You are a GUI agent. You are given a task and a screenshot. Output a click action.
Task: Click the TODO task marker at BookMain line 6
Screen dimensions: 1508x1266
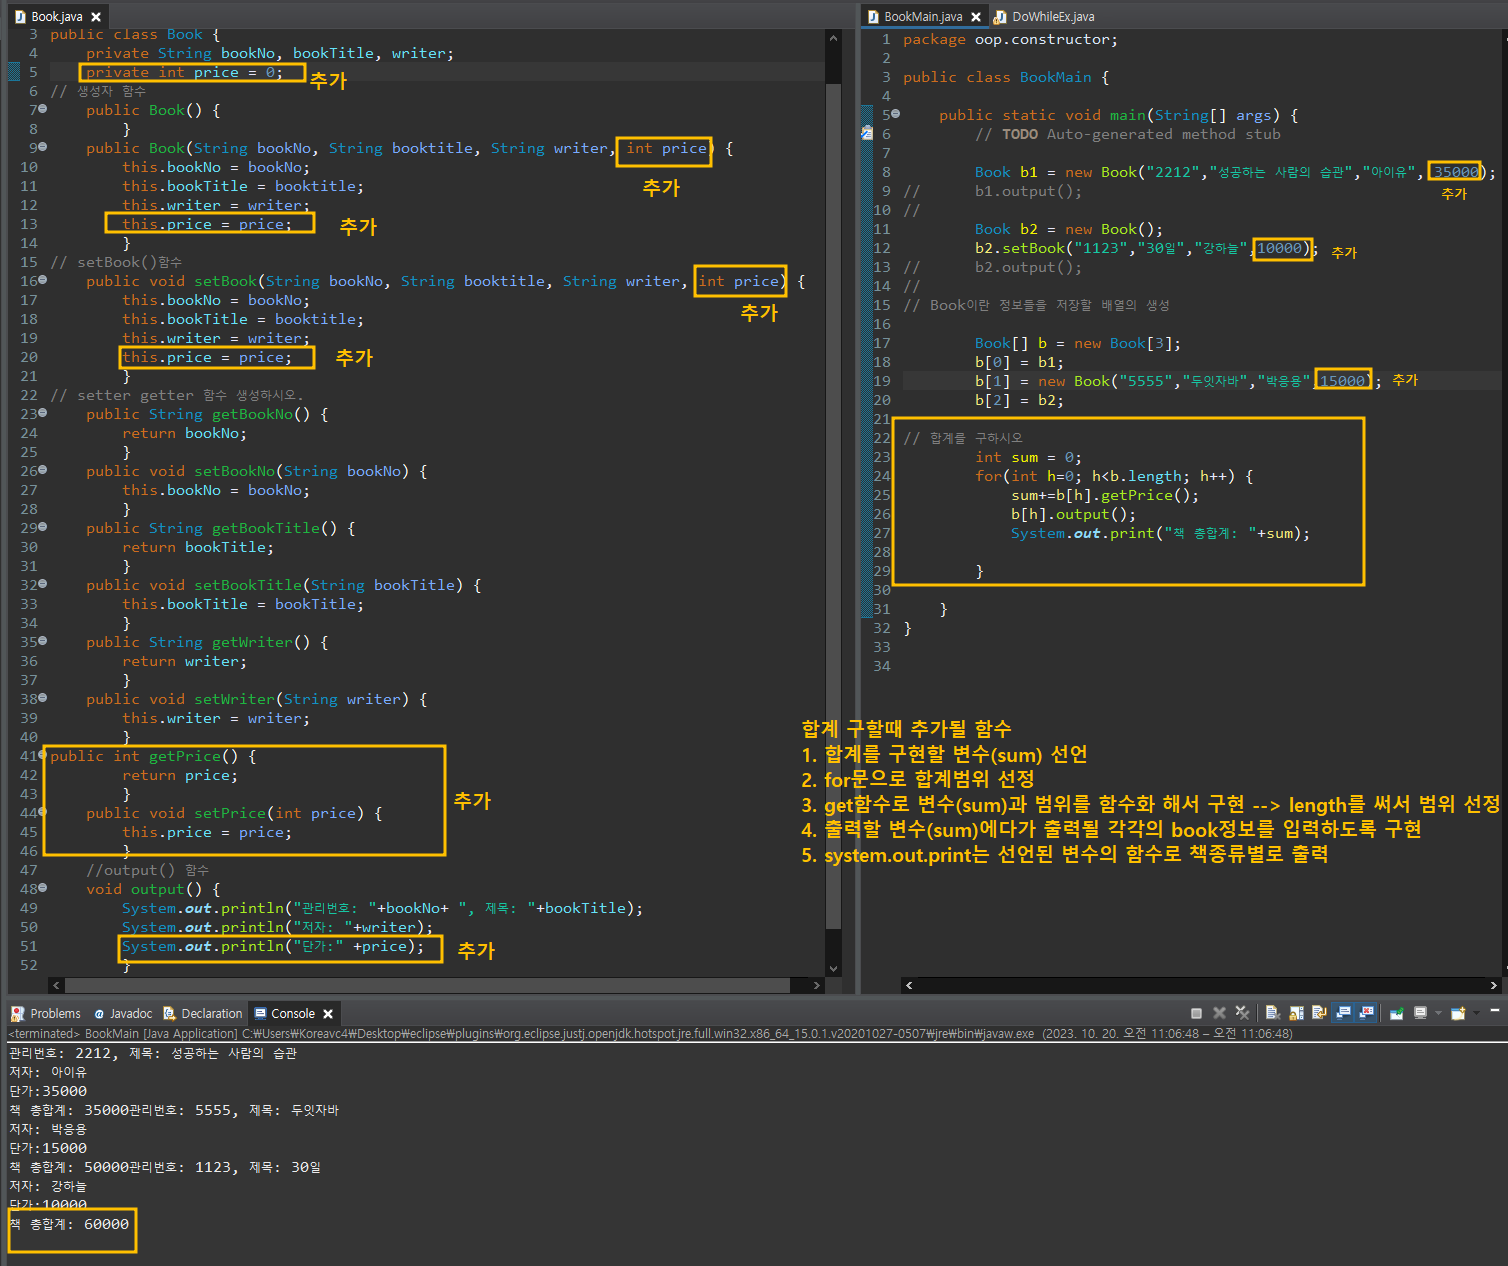click(867, 133)
